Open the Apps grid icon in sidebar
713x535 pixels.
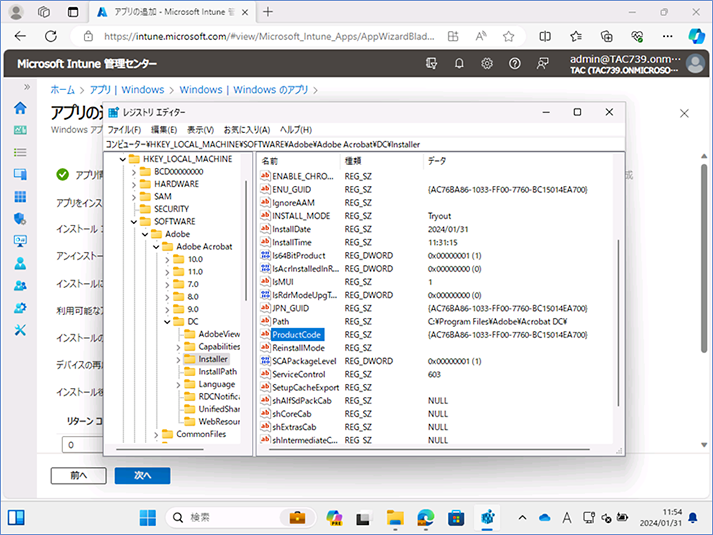tap(20, 197)
